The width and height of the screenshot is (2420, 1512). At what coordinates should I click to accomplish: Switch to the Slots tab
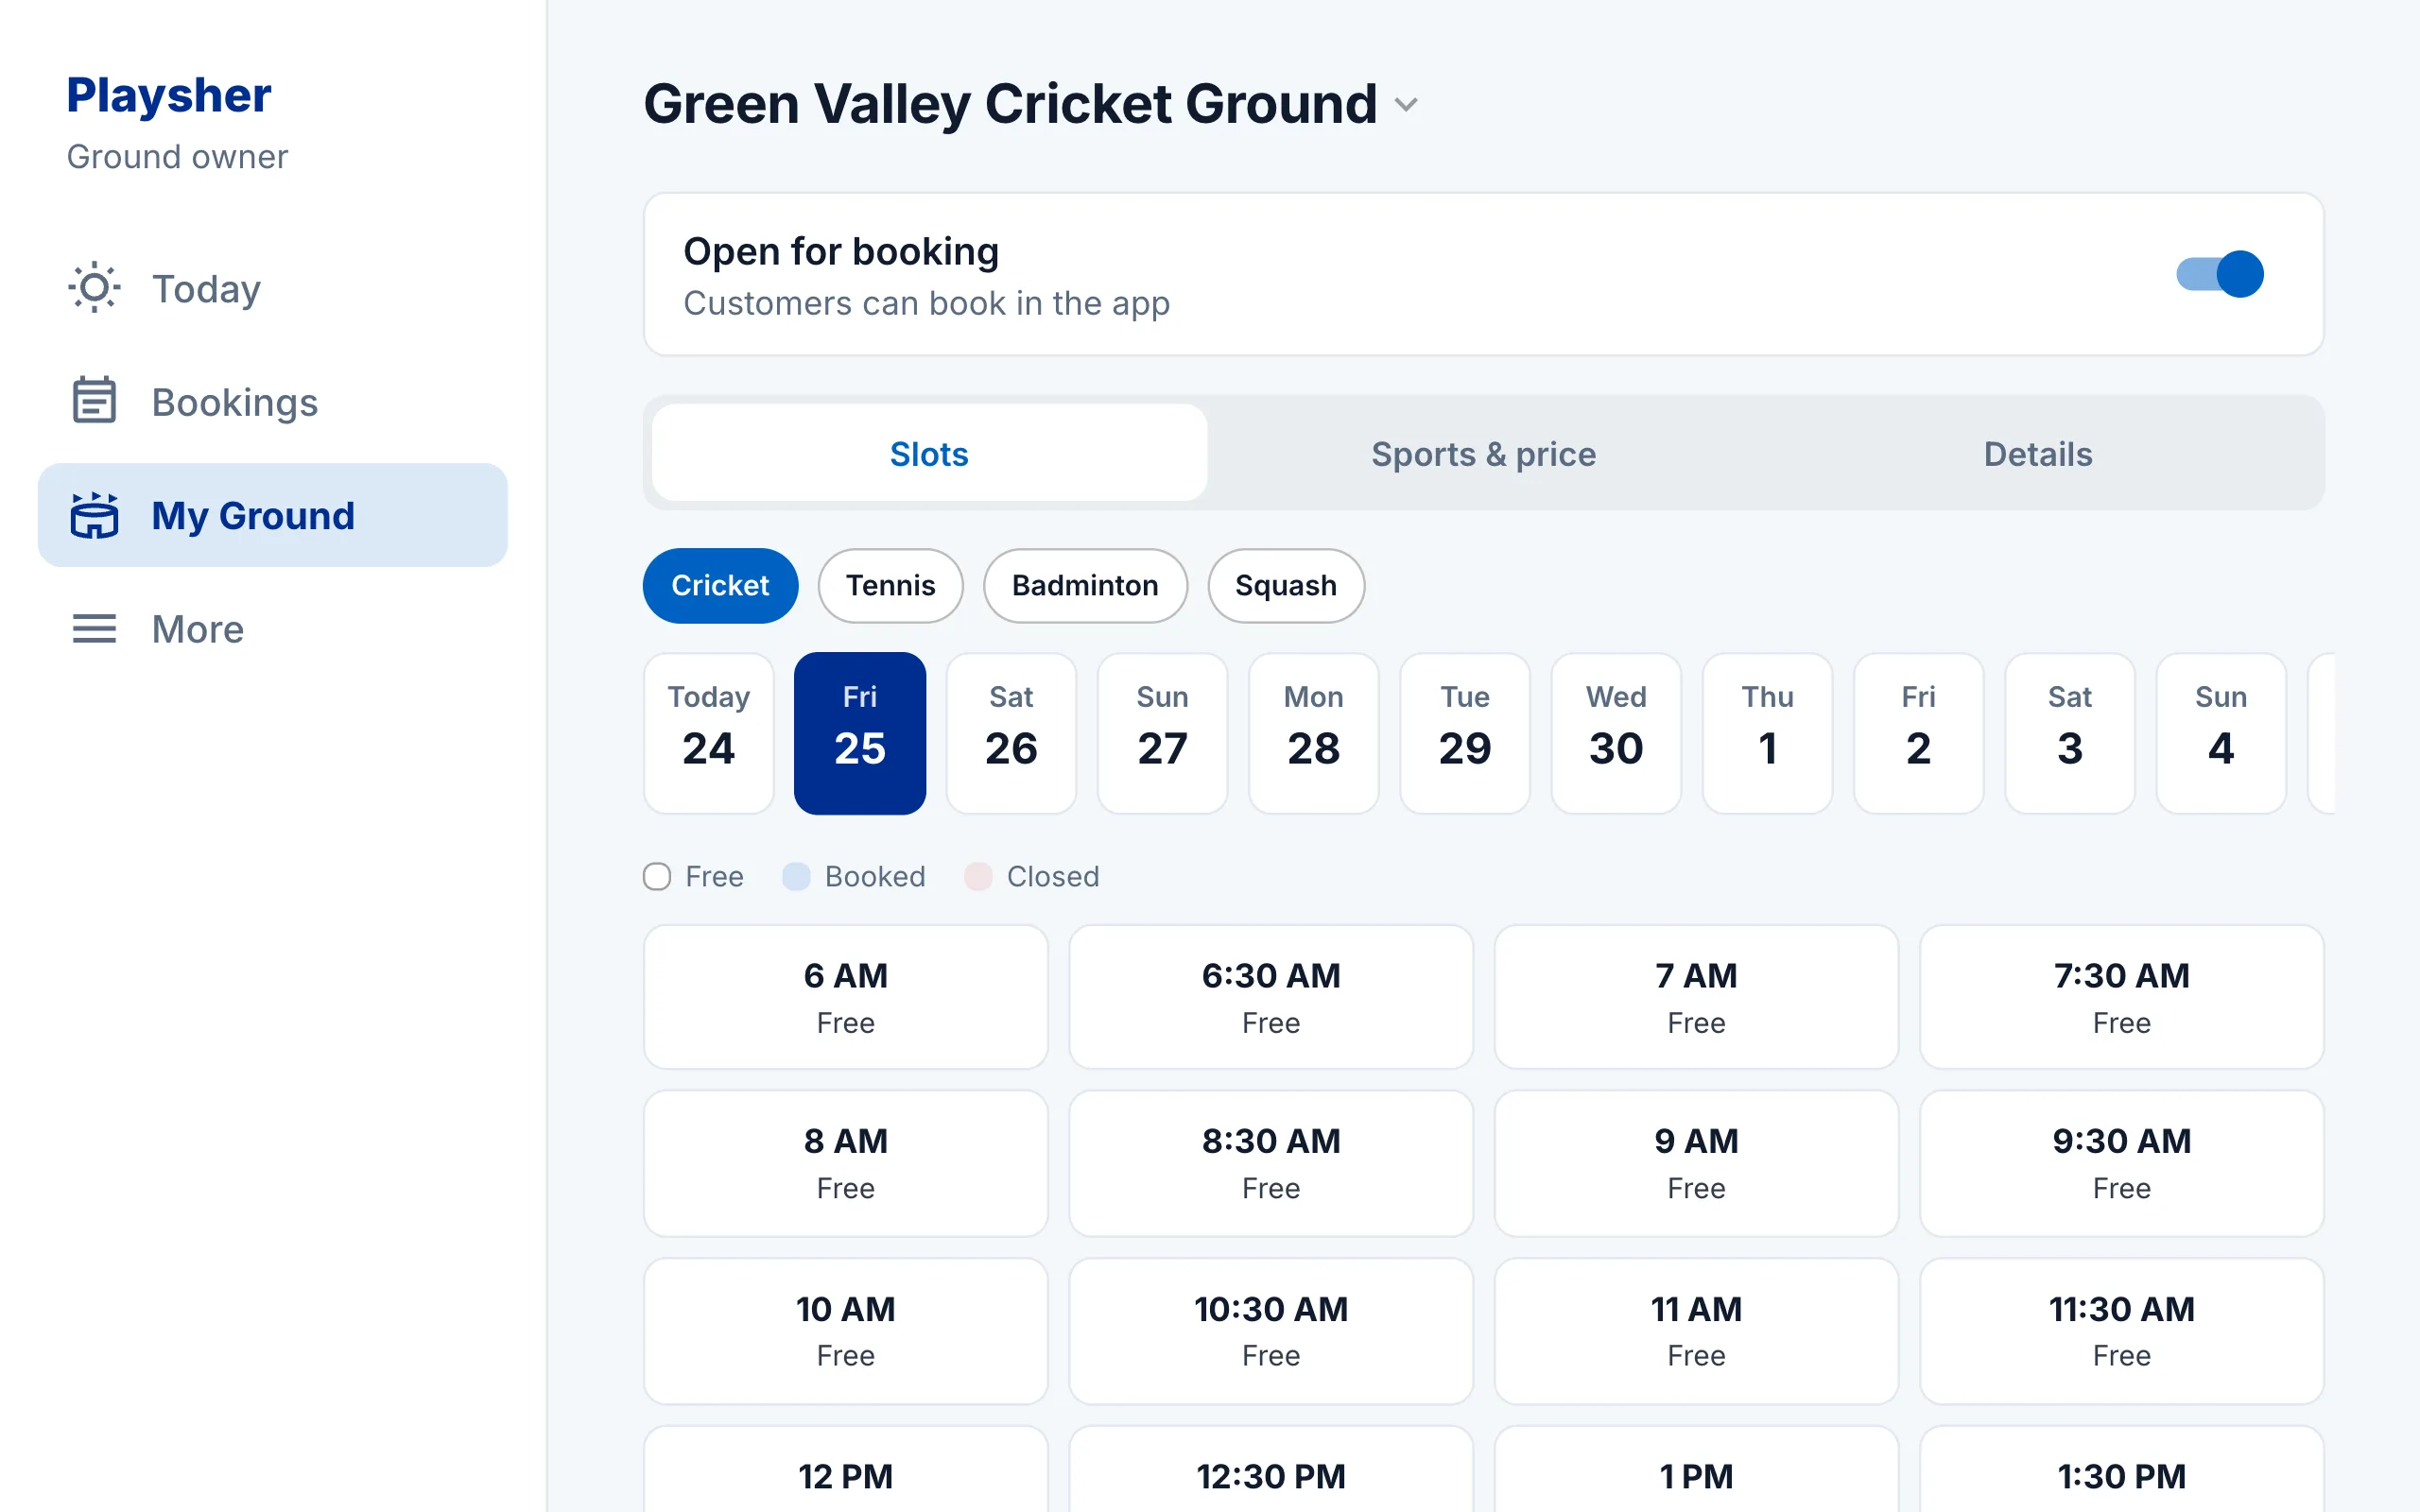[x=929, y=453]
